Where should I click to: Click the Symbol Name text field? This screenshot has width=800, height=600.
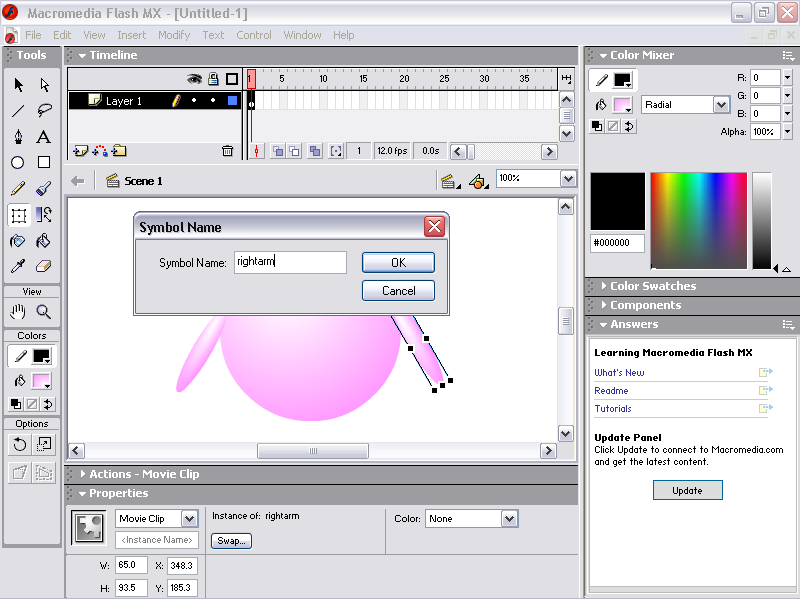pyautogui.click(x=290, y=263)
